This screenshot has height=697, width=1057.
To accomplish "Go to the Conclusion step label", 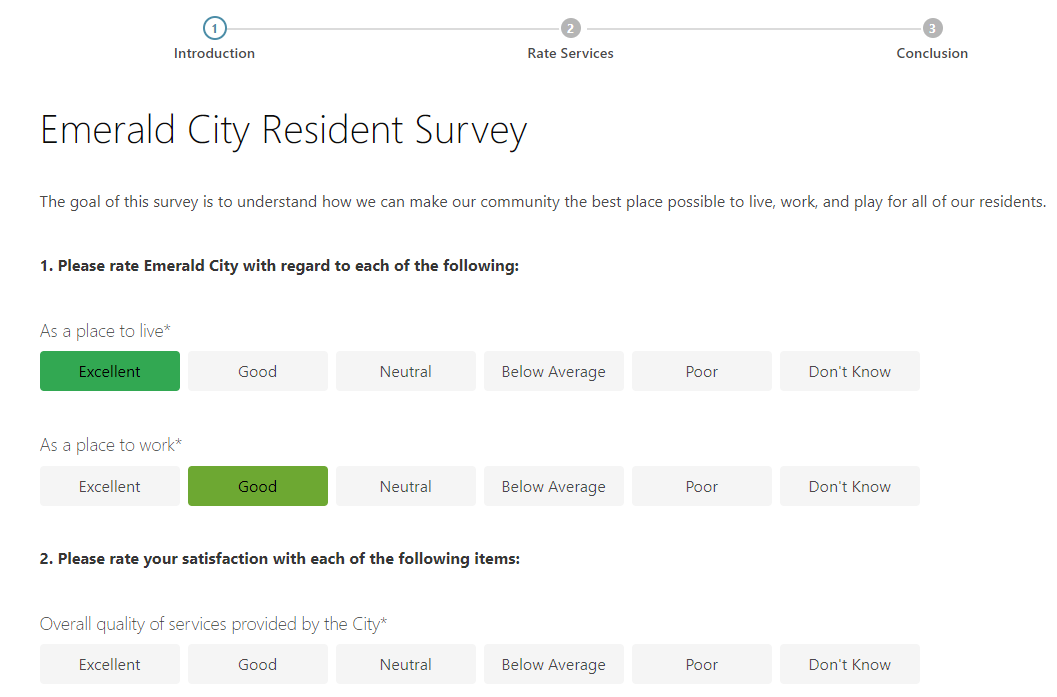I will pos(932,53).
